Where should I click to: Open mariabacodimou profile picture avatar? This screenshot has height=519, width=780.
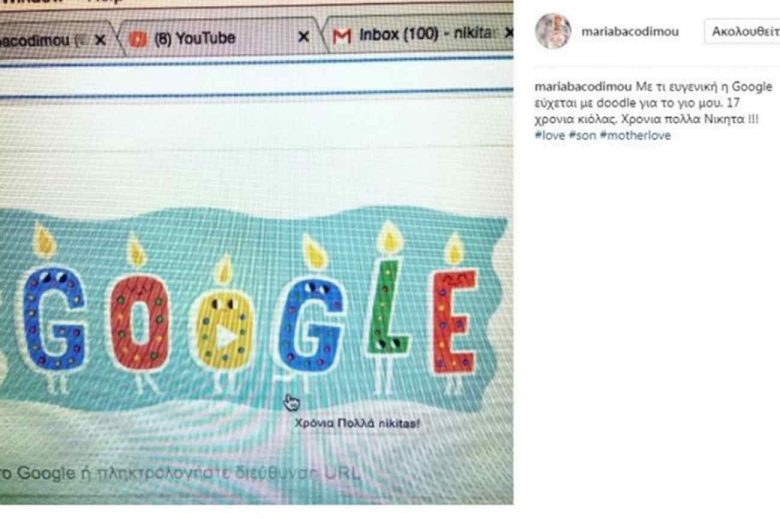click(553, 31)
